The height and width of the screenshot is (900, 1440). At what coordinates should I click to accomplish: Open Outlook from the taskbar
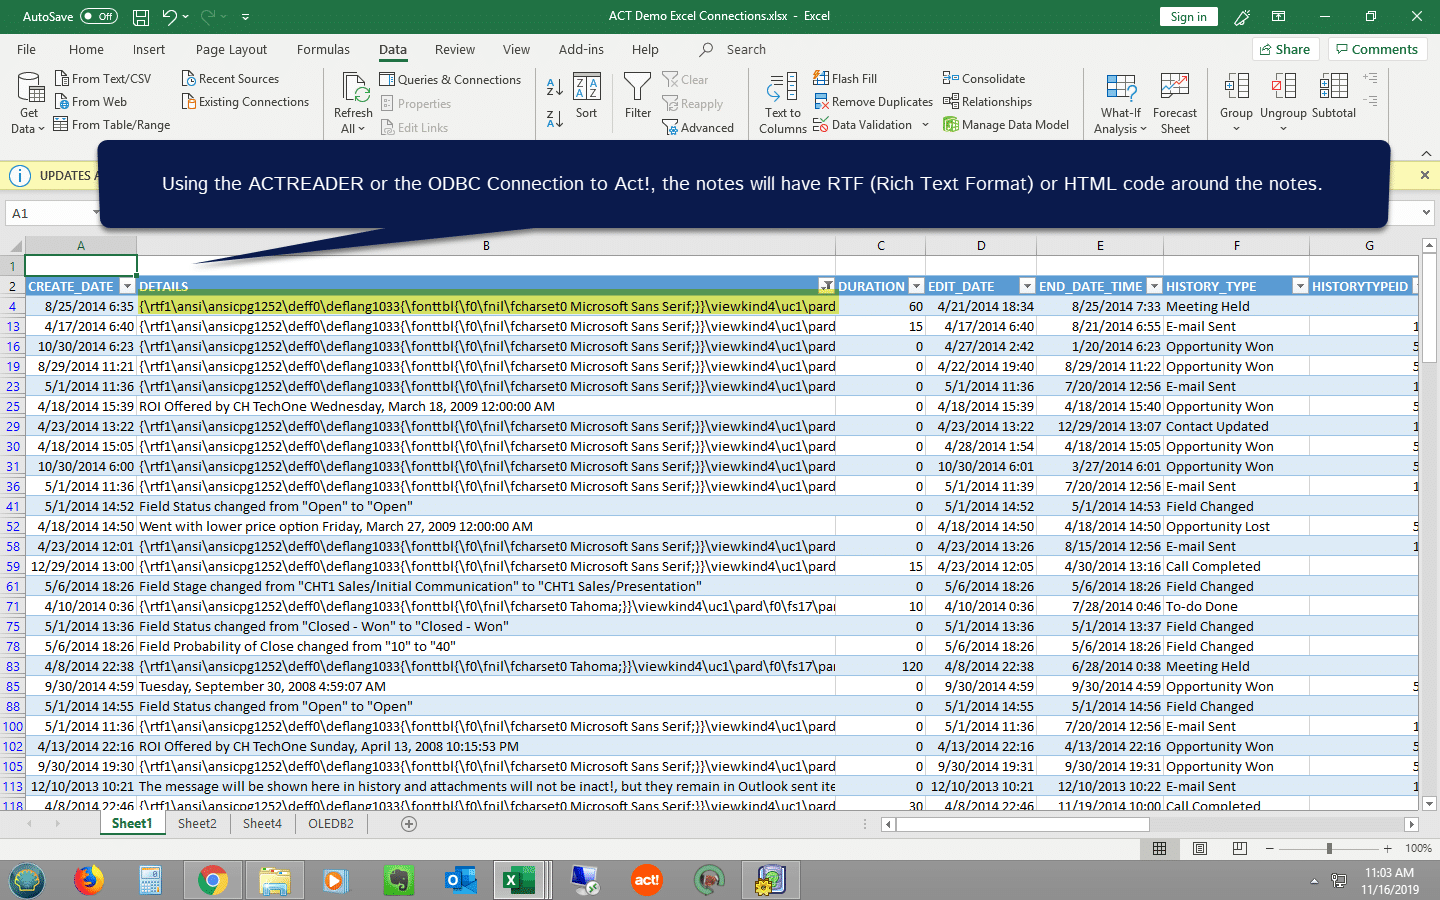(x=460, y=880)
